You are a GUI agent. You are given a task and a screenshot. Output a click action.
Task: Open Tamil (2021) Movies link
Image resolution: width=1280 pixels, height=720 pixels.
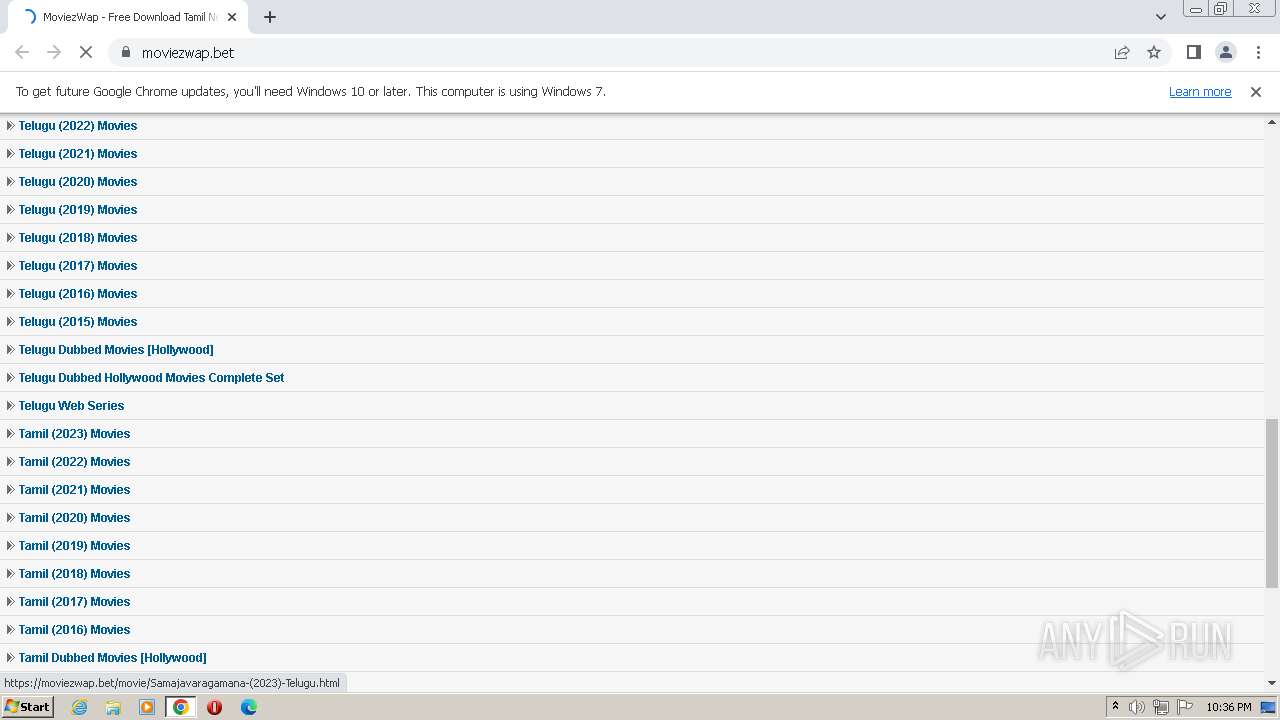pyautogui.click(x=74, y=490)
